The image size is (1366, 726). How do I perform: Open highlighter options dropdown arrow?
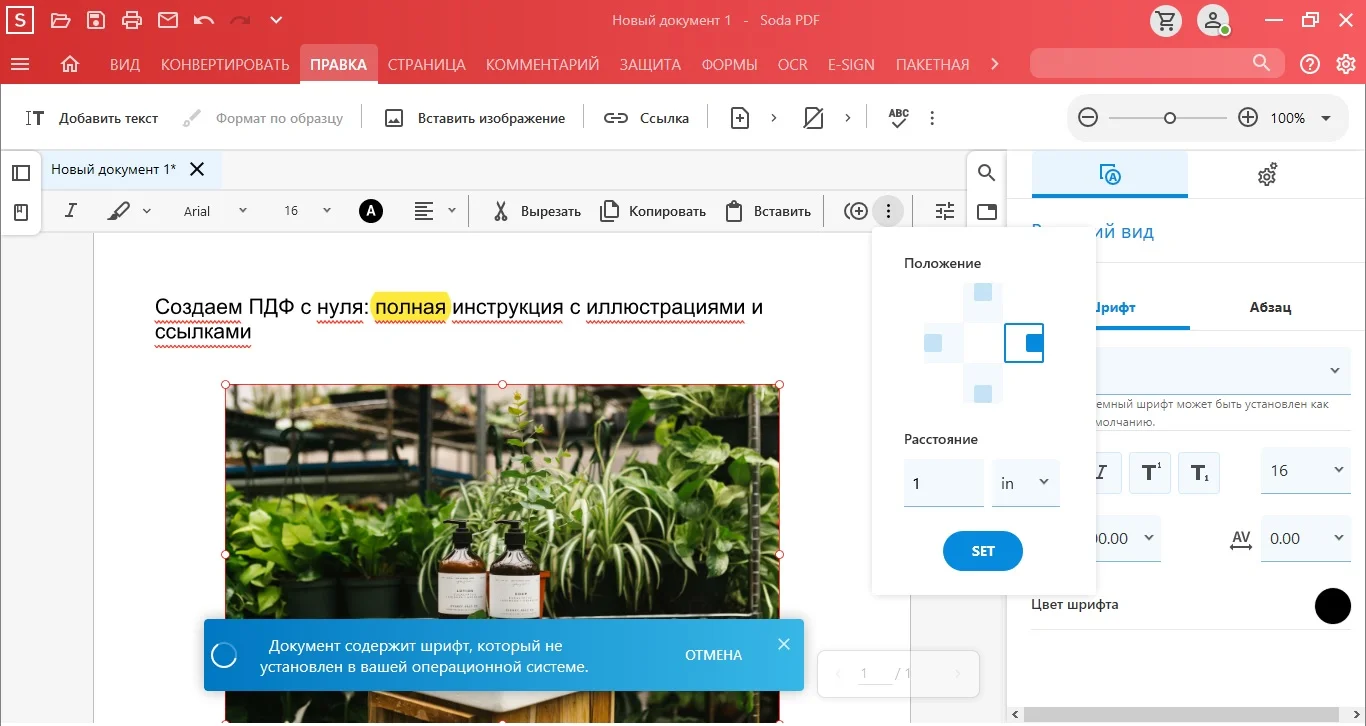point(147,211)
